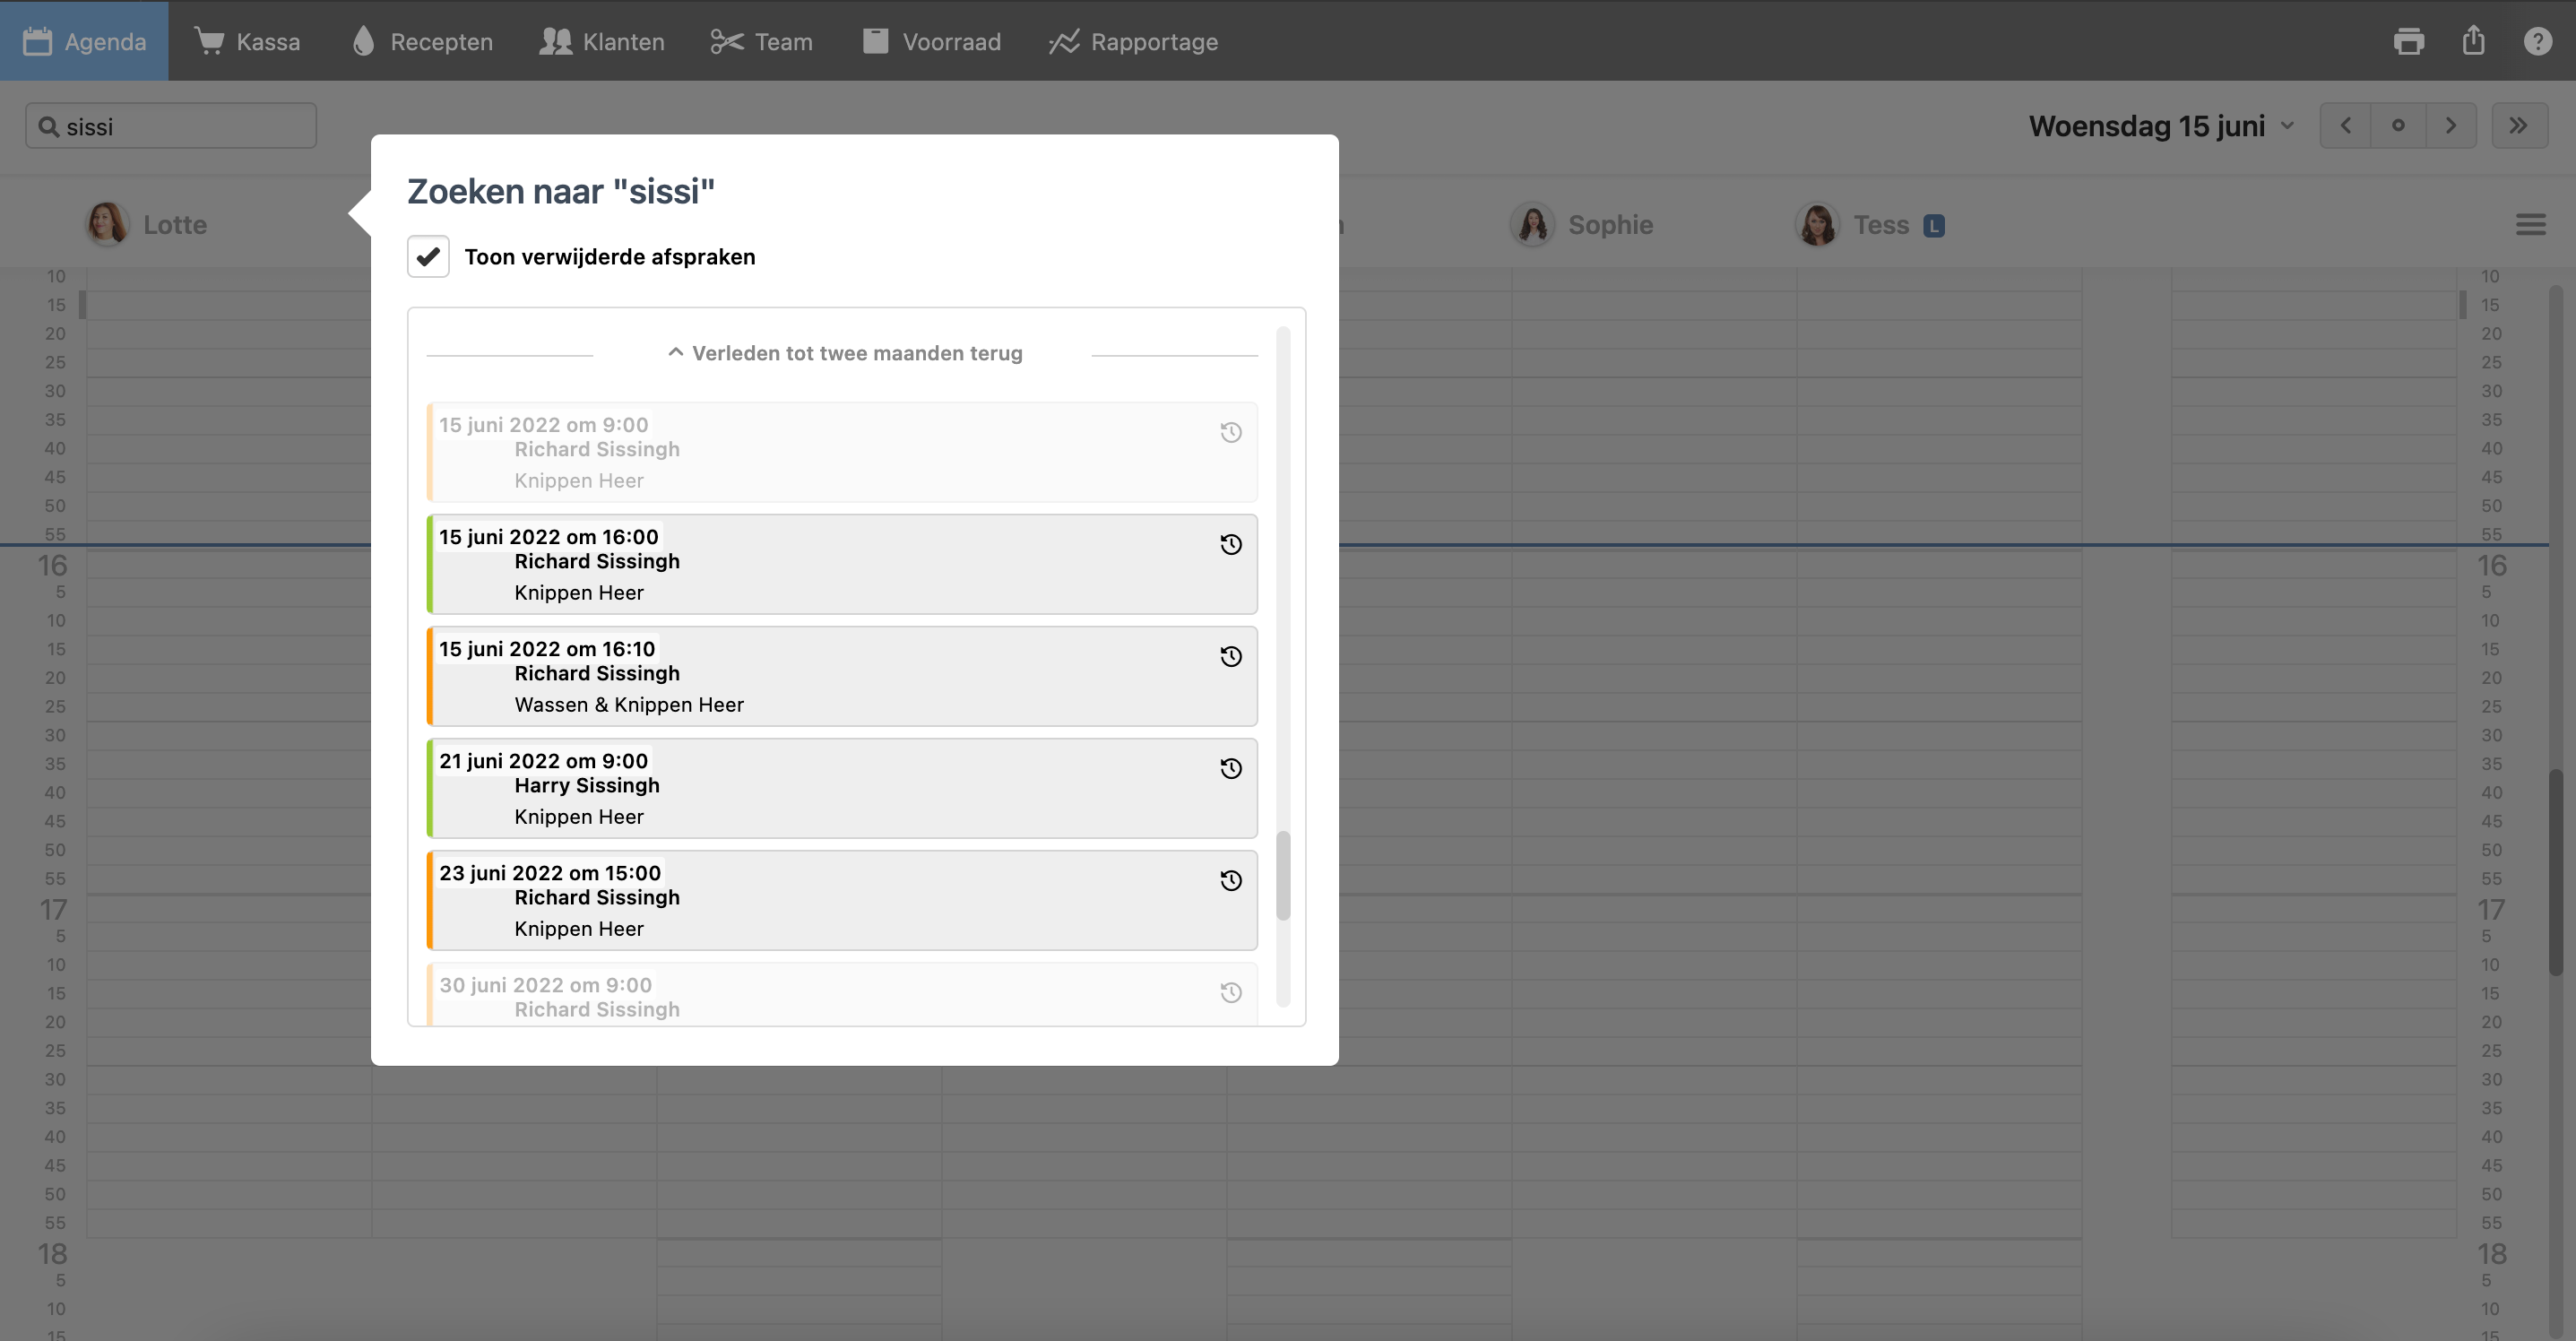2576x1341 pixels.
Task: Open the help question mark icon
Action: (2537, 41)
